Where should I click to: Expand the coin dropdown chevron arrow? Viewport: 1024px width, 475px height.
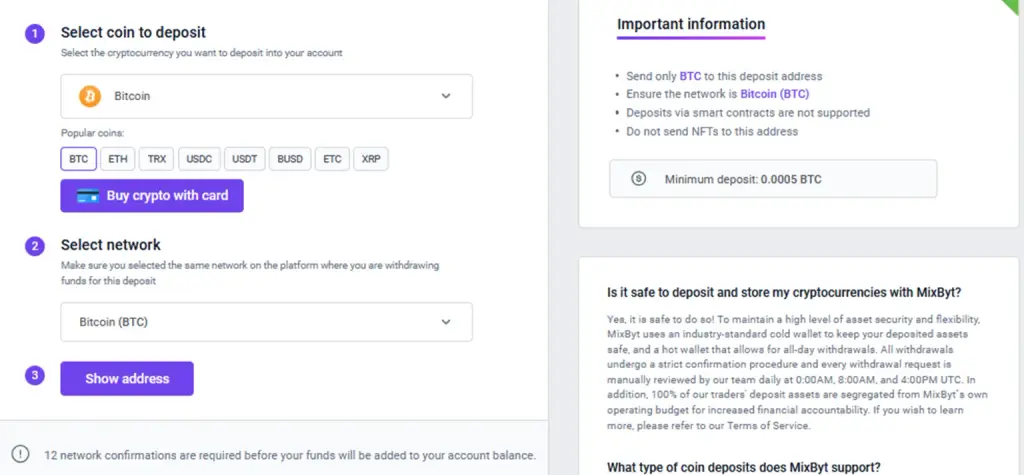click(446, 96)
